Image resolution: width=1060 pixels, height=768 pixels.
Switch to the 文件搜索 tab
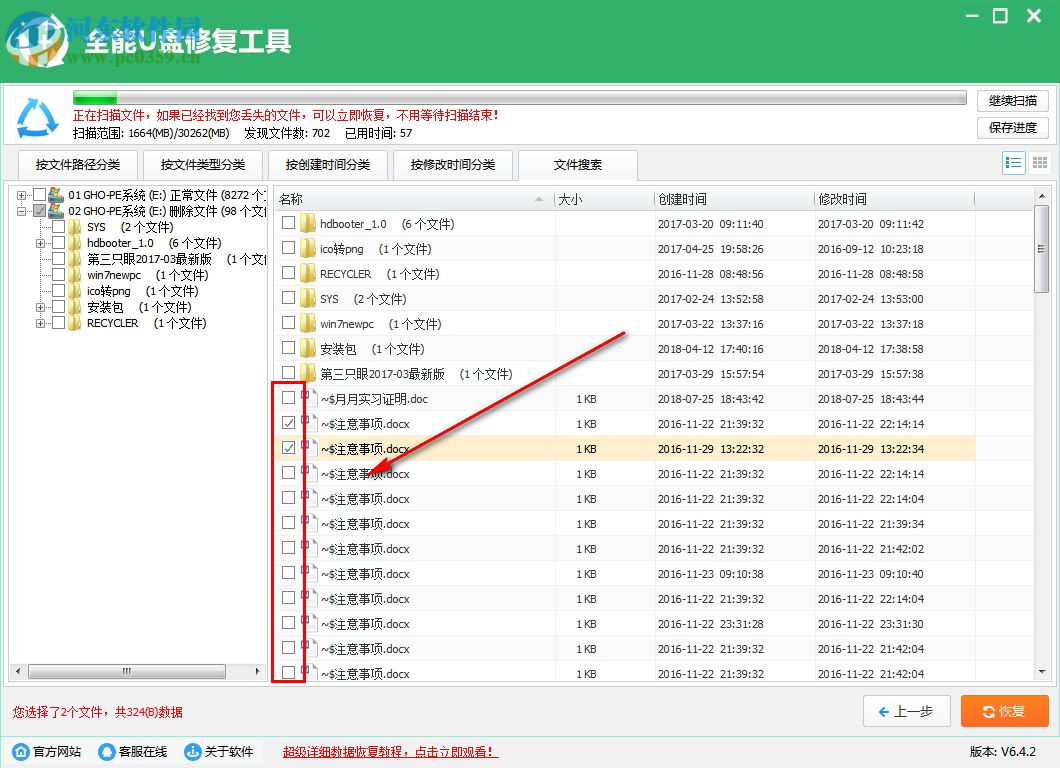click(578, 166)
